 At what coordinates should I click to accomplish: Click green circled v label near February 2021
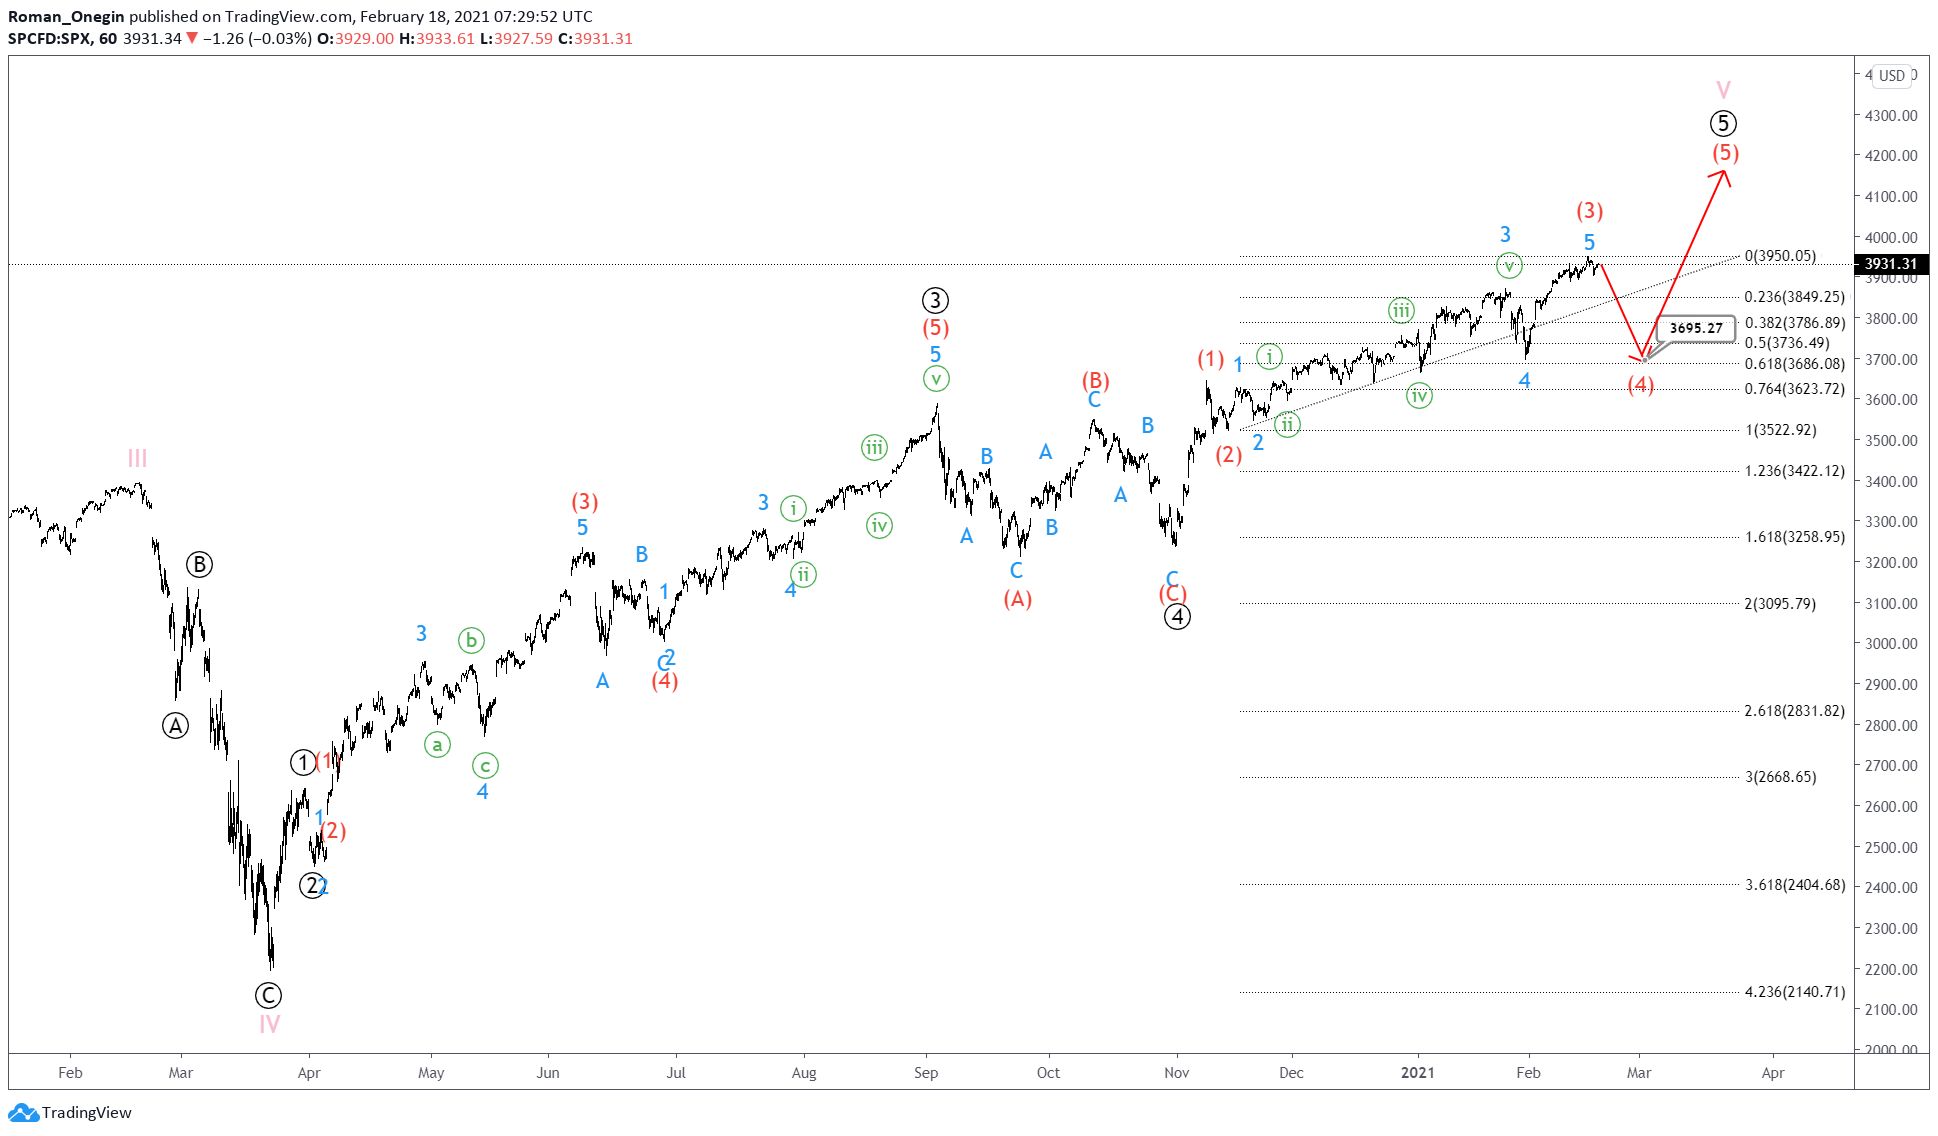click(x=1509, y=266)
